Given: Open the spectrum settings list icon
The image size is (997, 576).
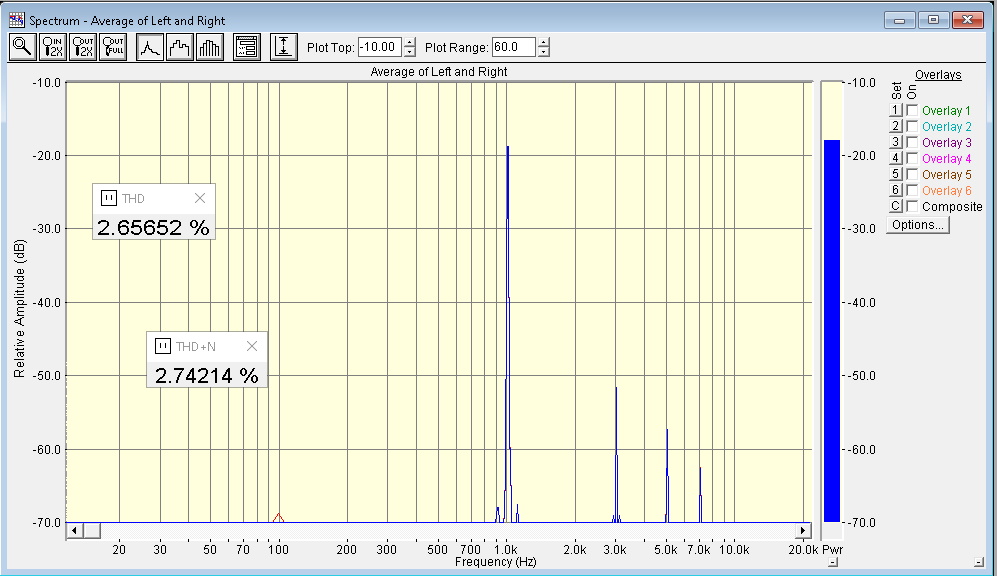Looking at the screenshot, I should [x=247, y=47].
